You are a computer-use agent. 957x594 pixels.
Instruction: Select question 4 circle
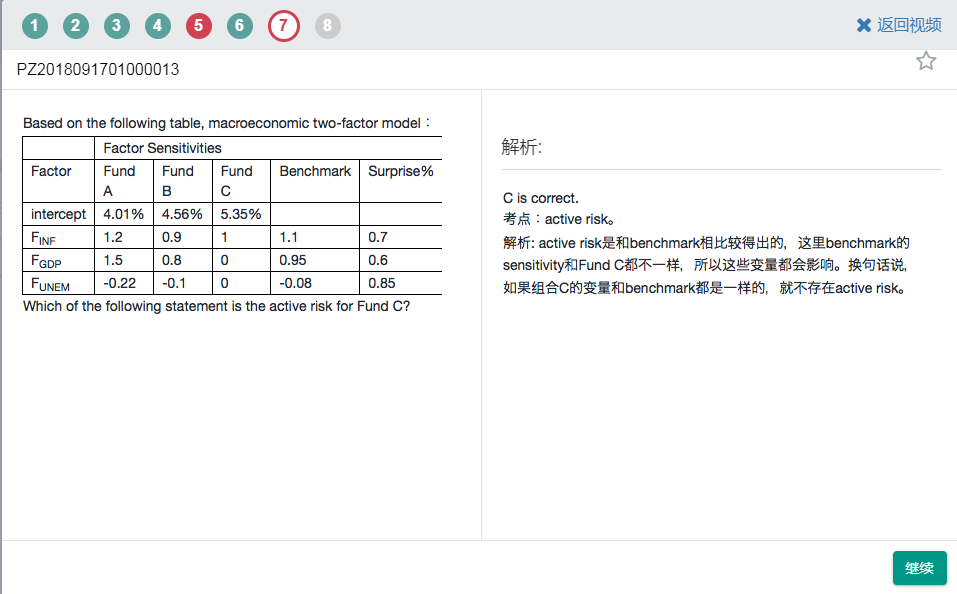pos(158,26)
